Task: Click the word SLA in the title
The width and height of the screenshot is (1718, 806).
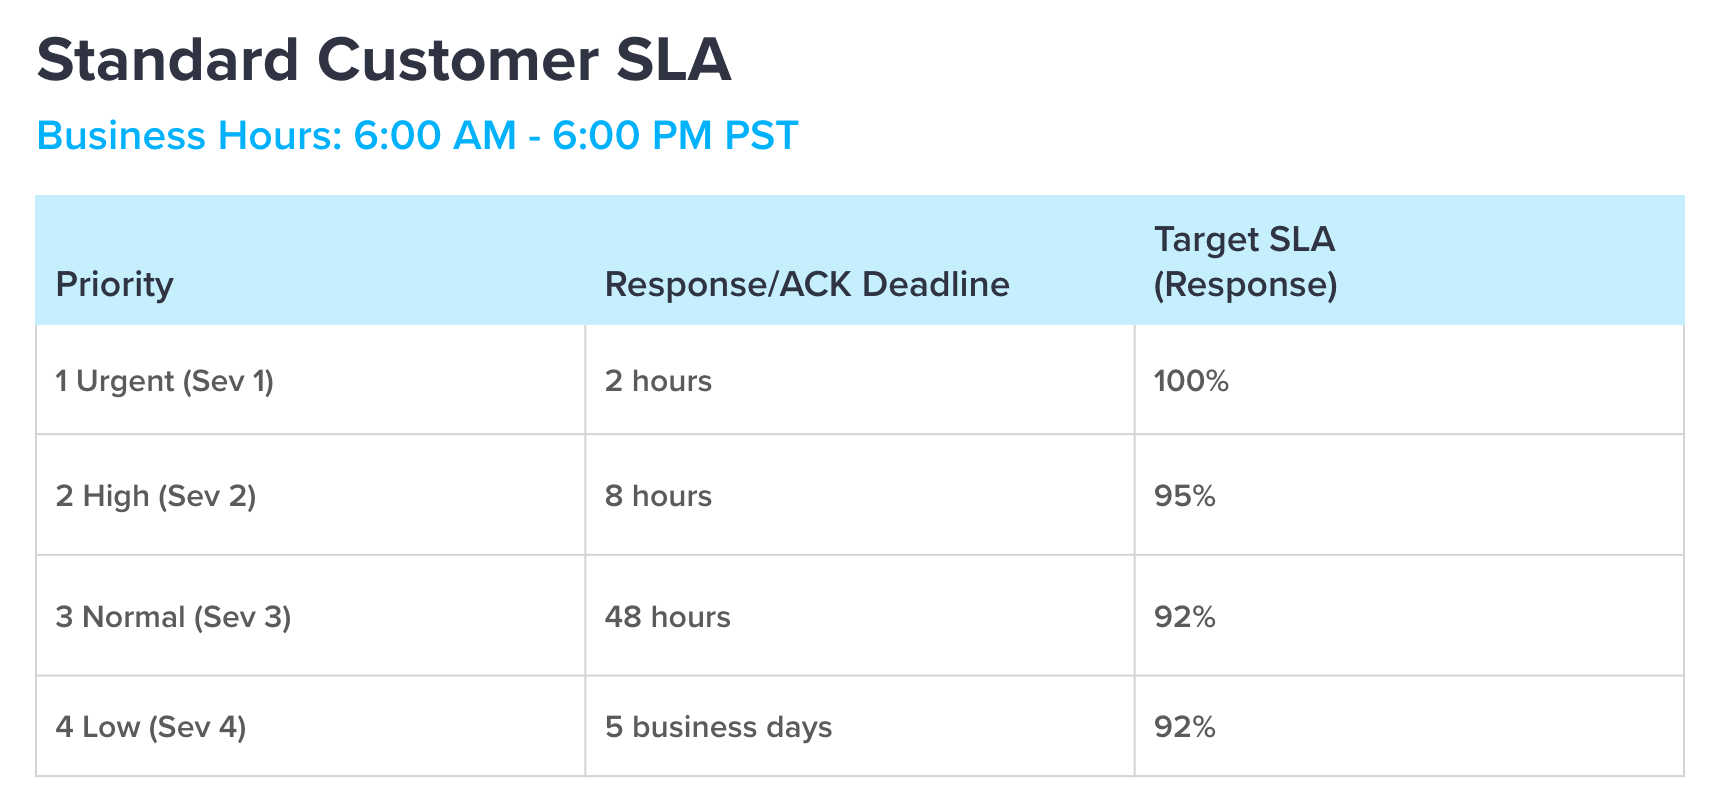Action: (673, 60)
